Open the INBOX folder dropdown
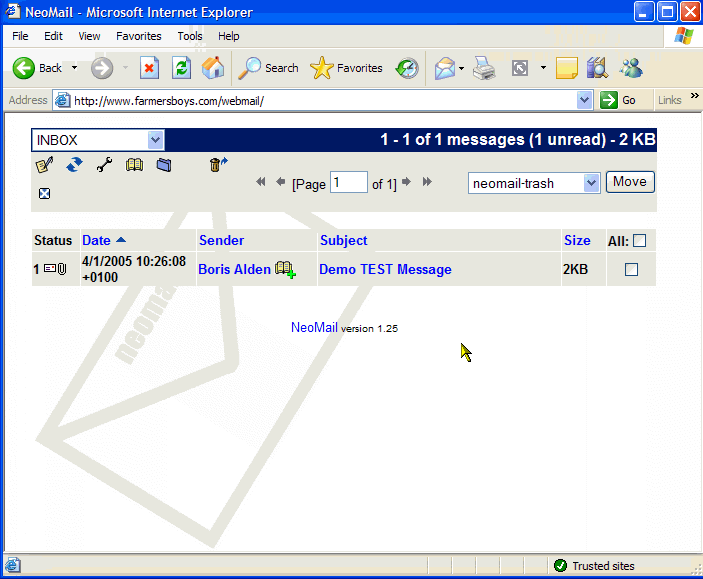 coord(155,140)
